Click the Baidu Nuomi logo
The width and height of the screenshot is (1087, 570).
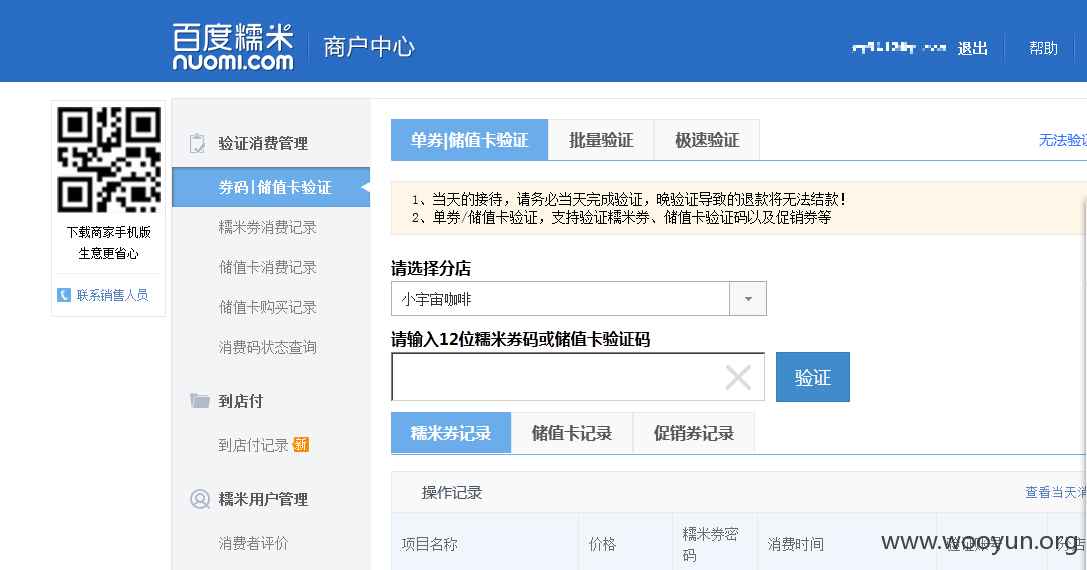233,46
